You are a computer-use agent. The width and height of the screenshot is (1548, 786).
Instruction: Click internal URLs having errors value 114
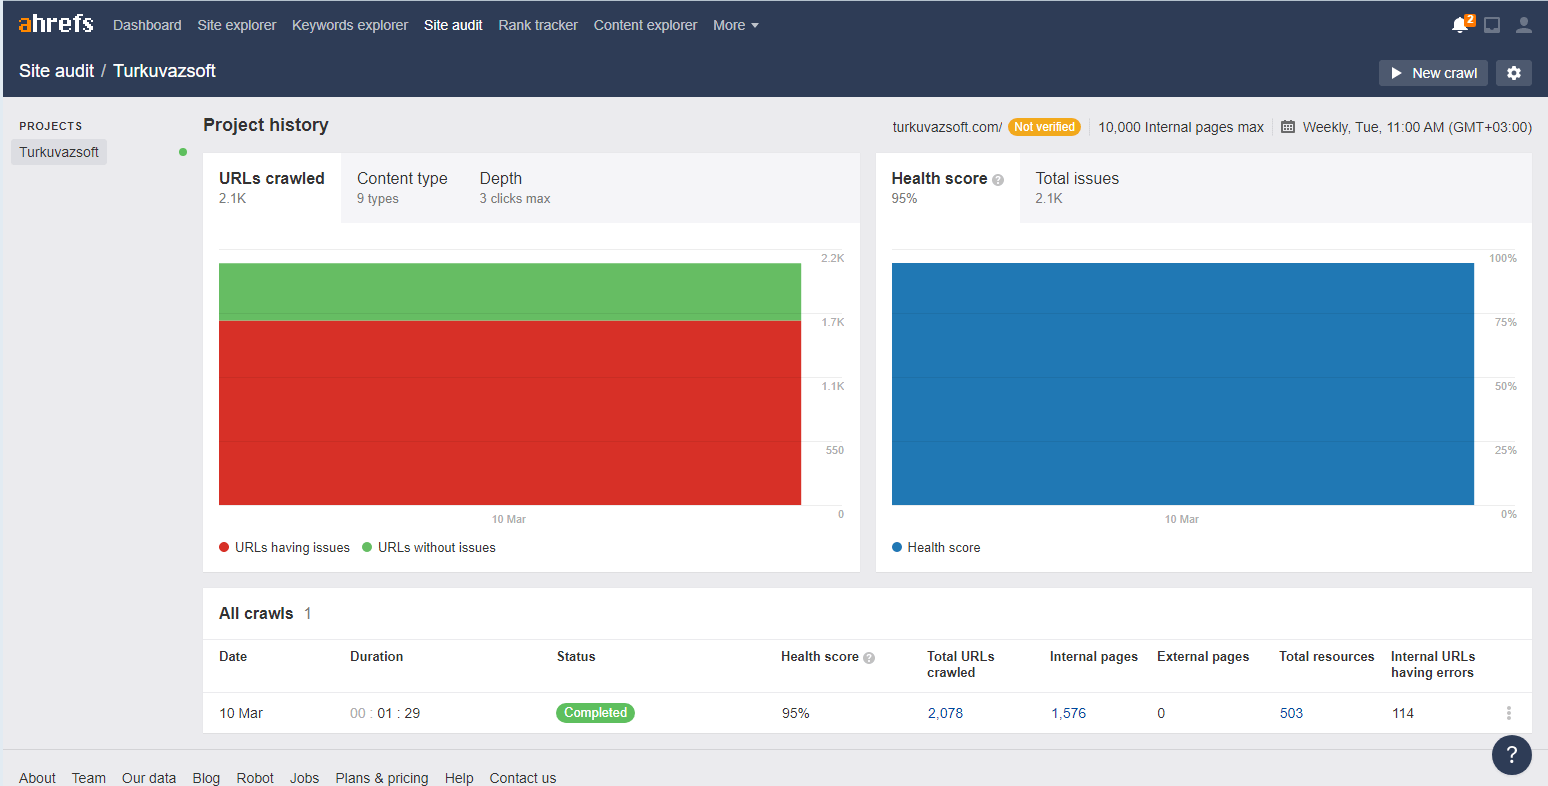pos(1403,713)
